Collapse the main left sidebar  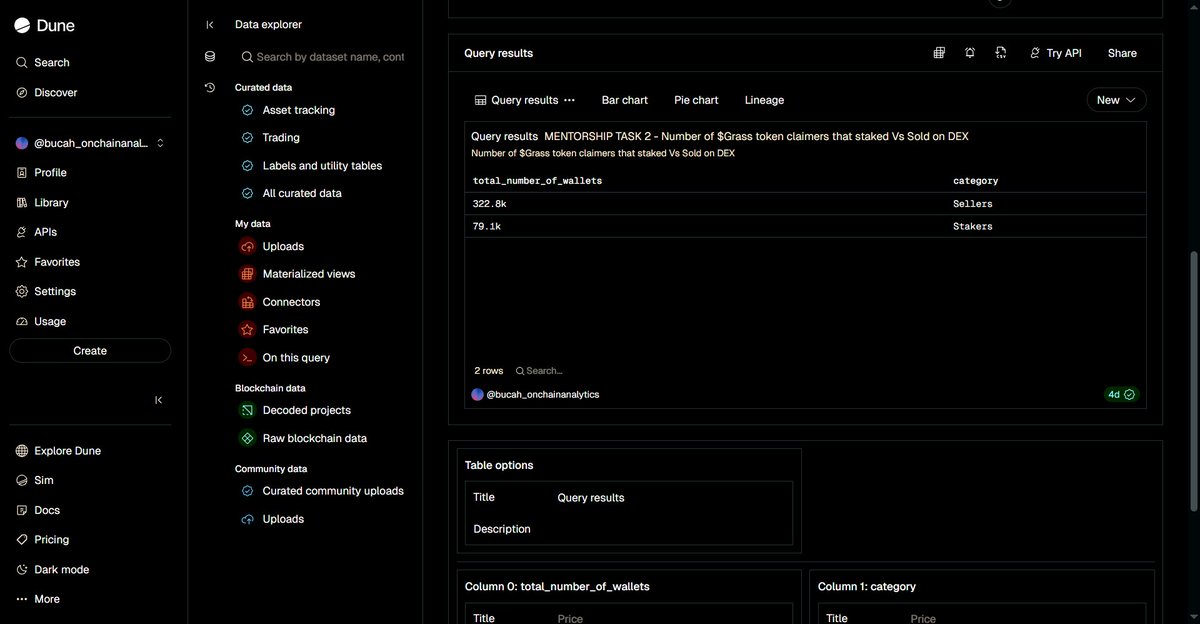pos(158,400)
